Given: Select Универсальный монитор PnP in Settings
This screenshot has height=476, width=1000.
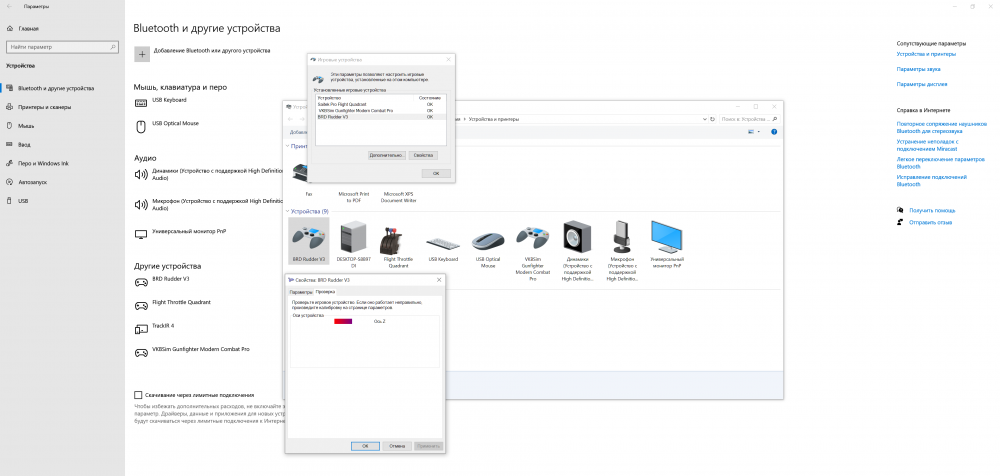Looking at the screenshot, I should click(189, 232).
